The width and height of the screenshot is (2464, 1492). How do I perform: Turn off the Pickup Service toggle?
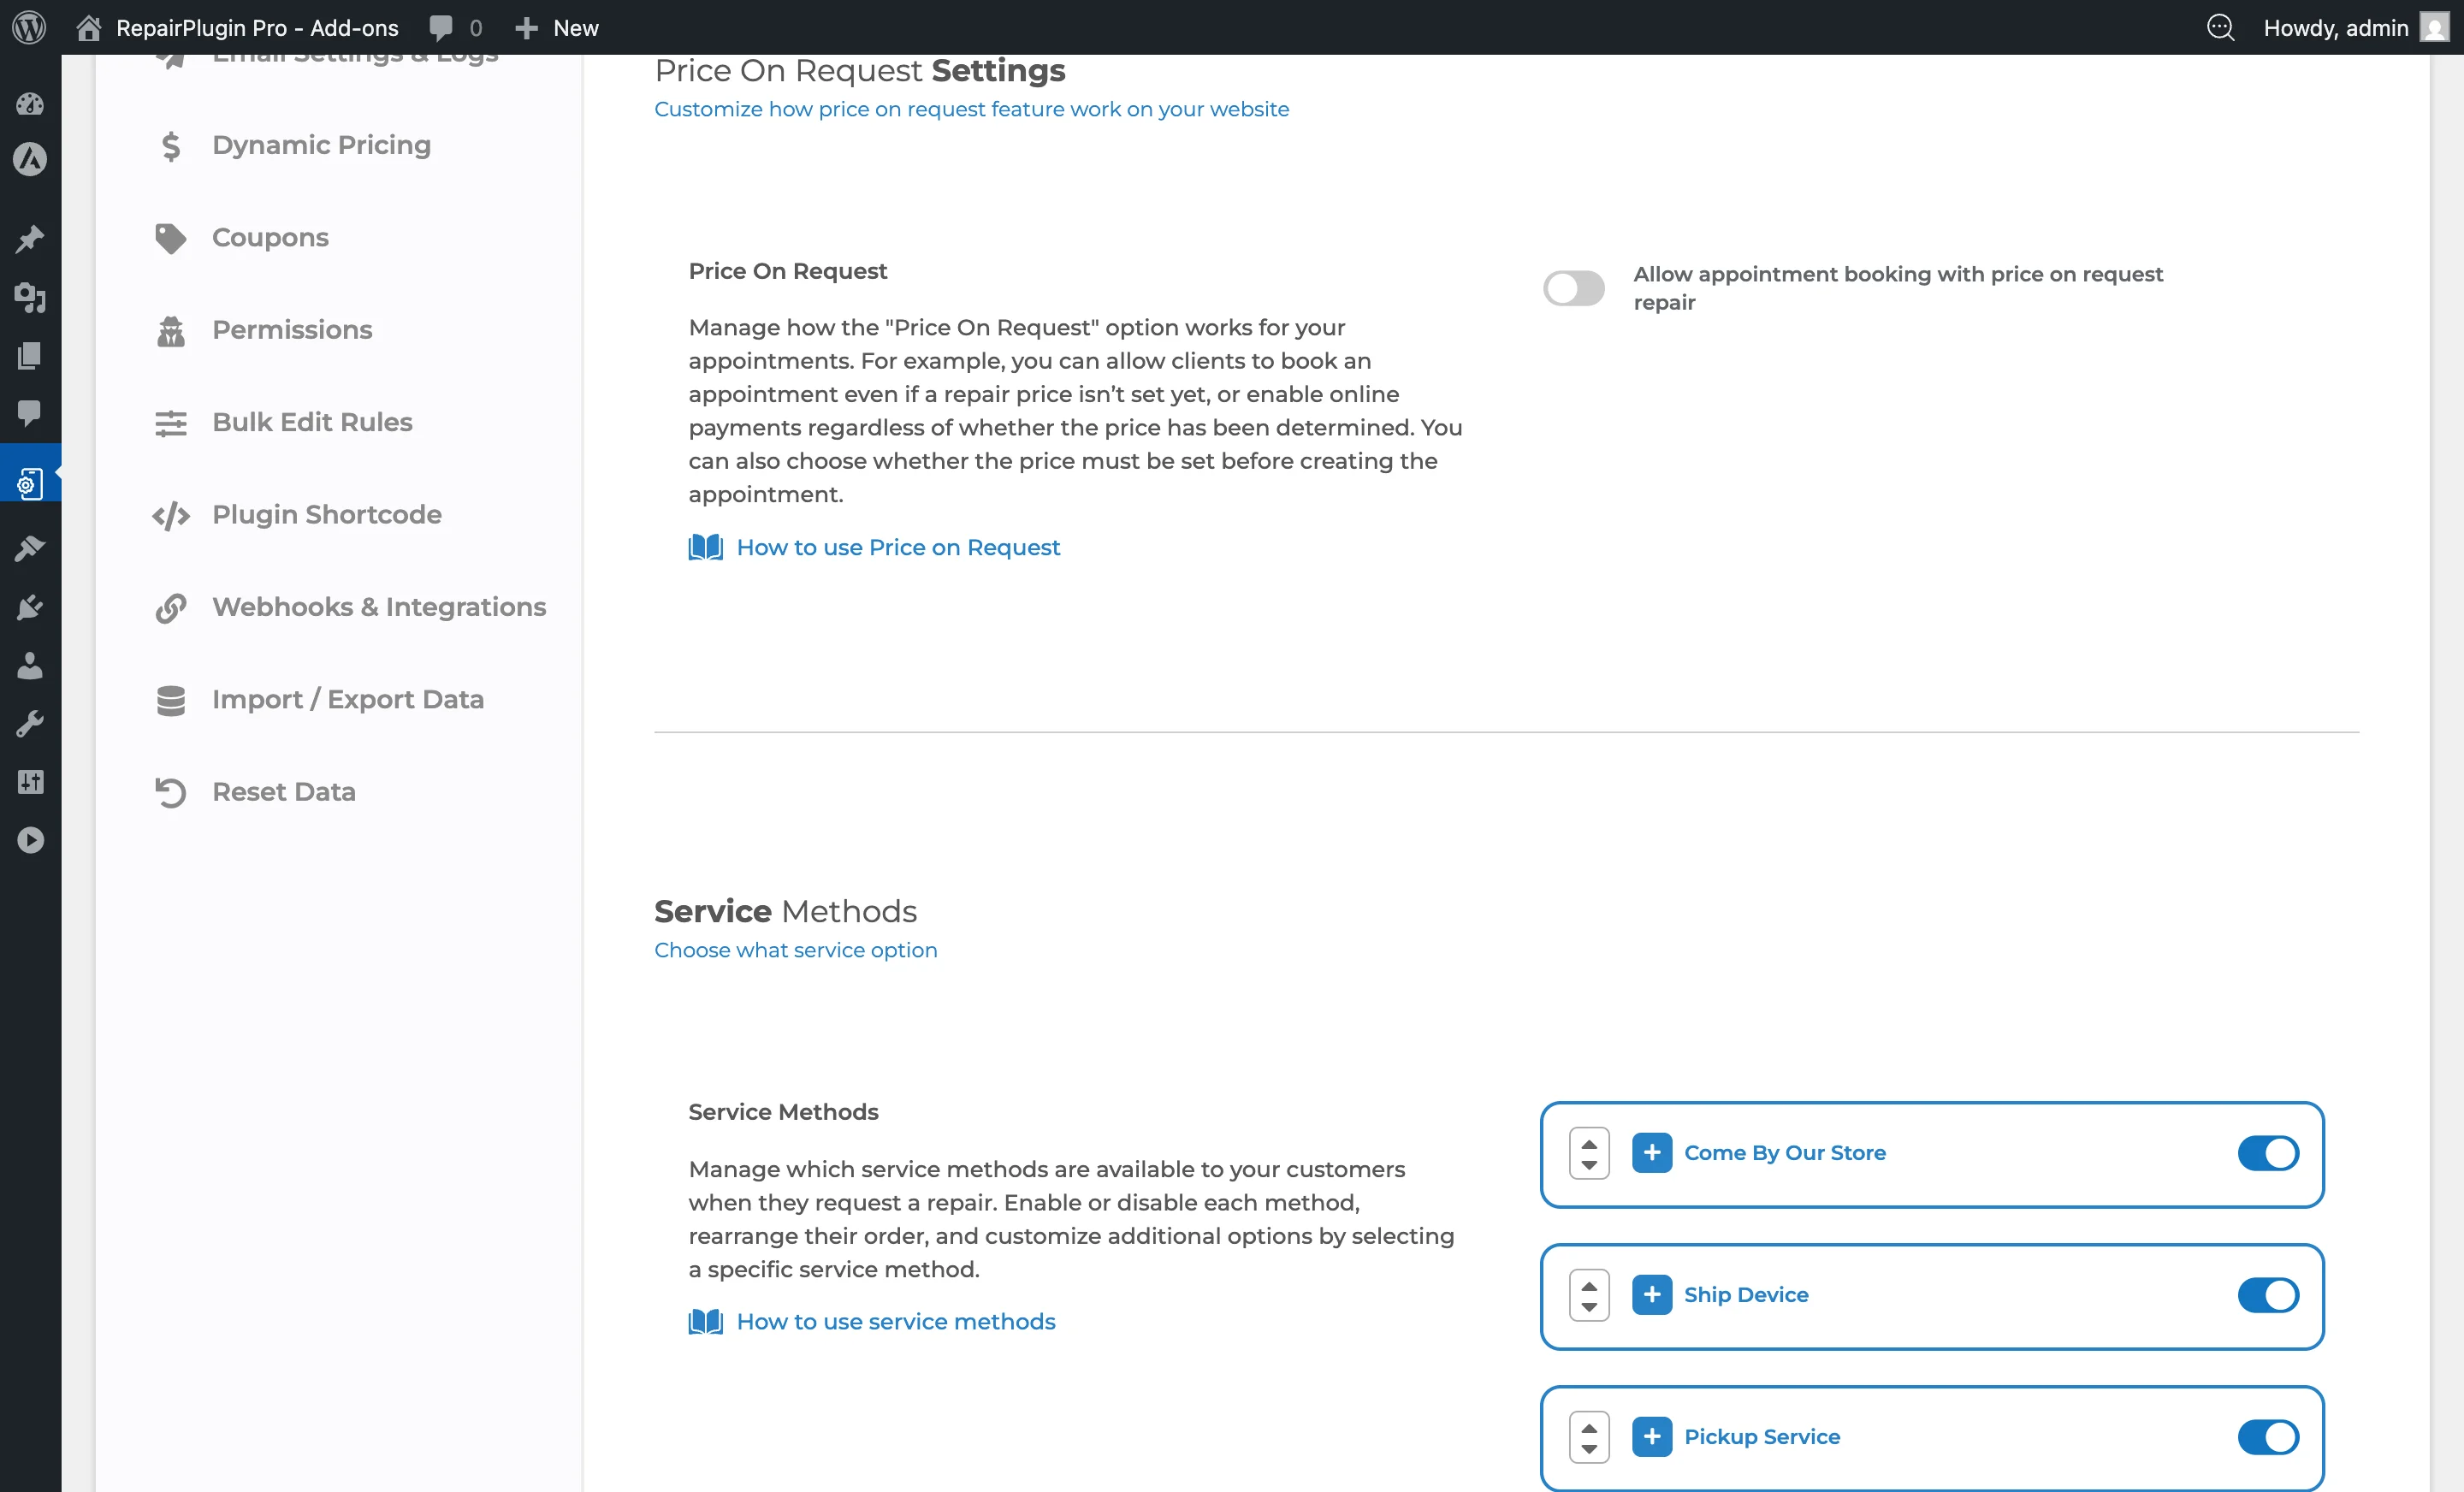(2267, 1438)
